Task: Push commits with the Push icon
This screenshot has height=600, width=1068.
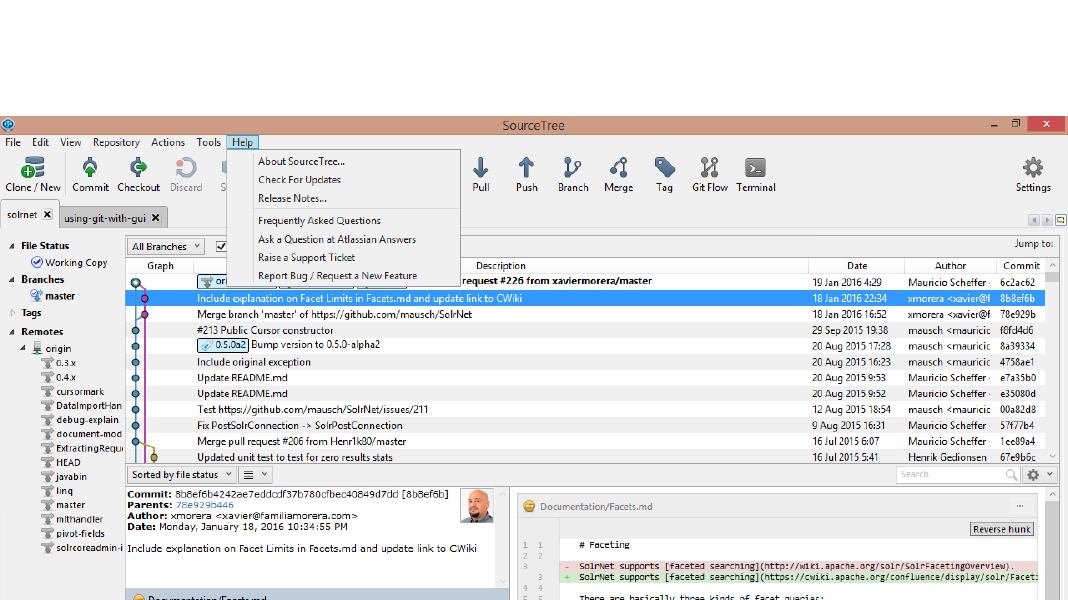Action: 526,174
